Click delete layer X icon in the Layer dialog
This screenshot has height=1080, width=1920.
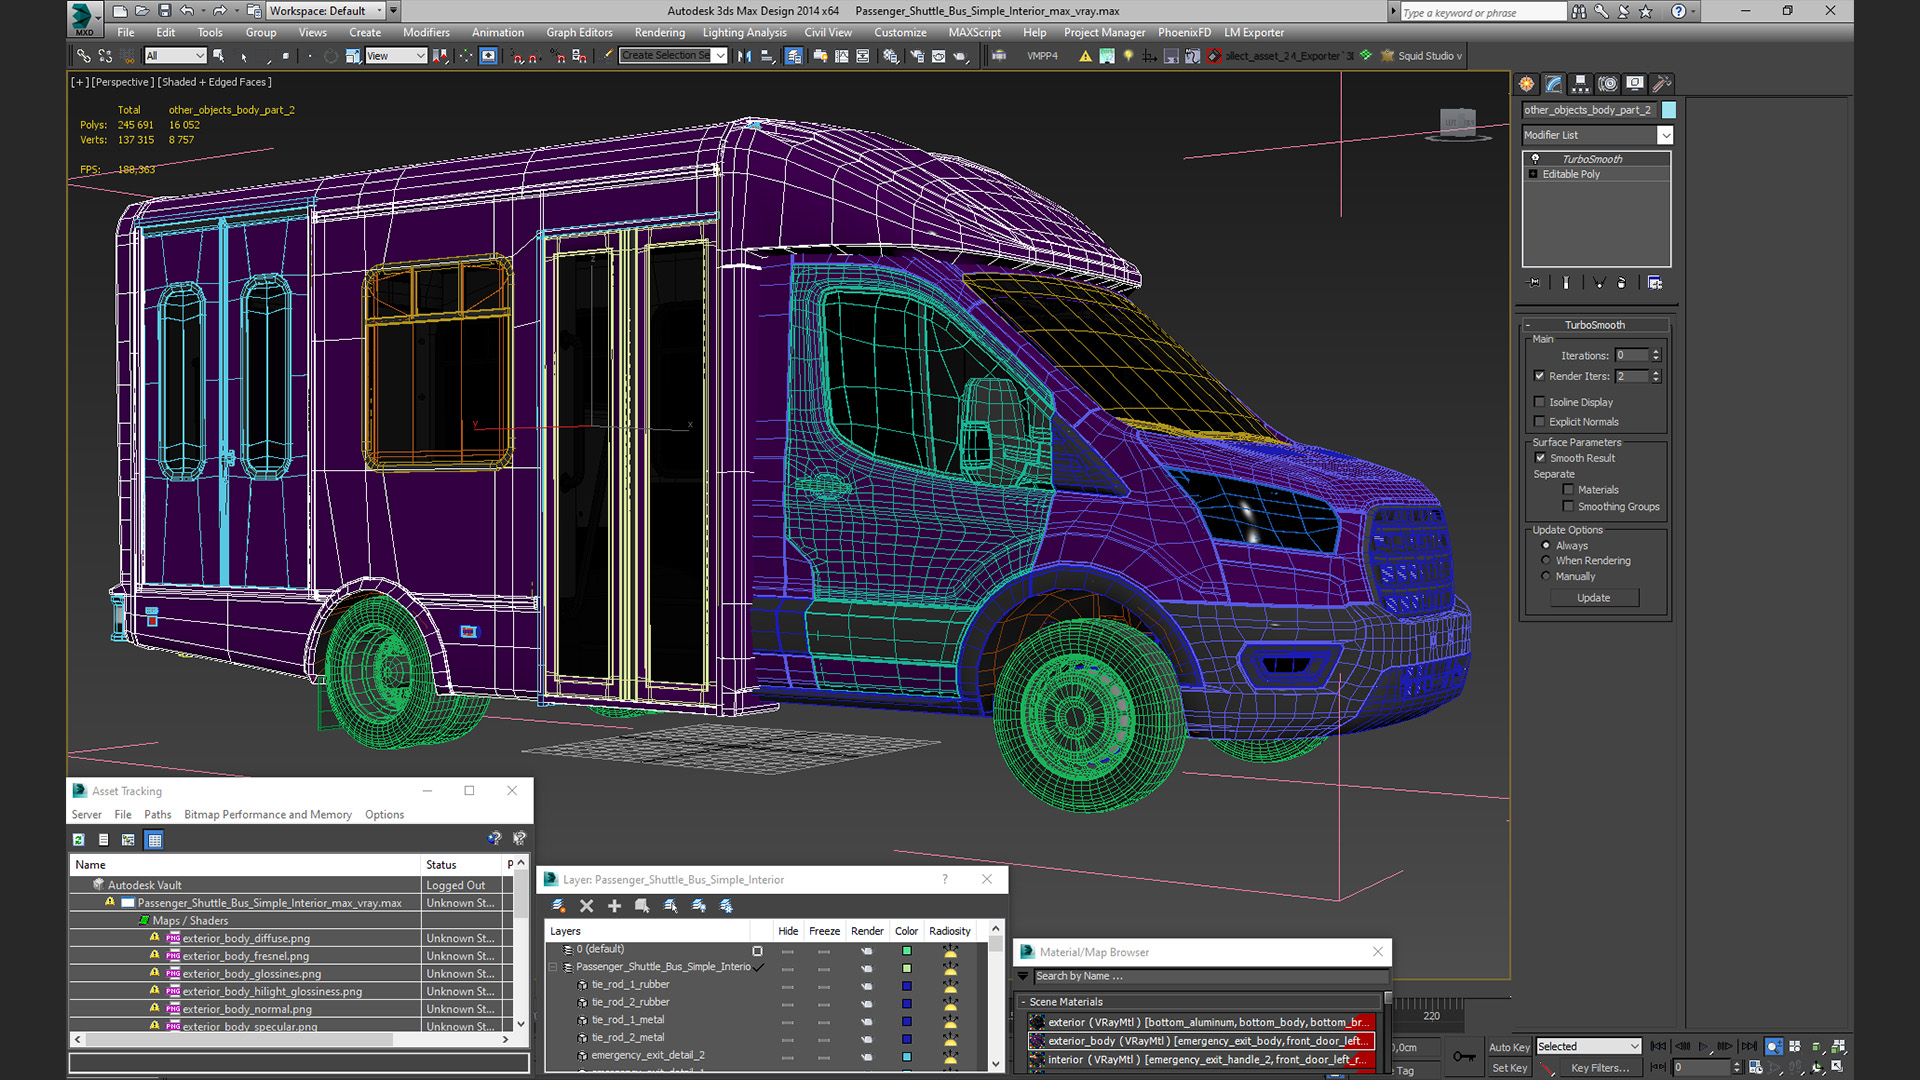(x=587, y=906)
